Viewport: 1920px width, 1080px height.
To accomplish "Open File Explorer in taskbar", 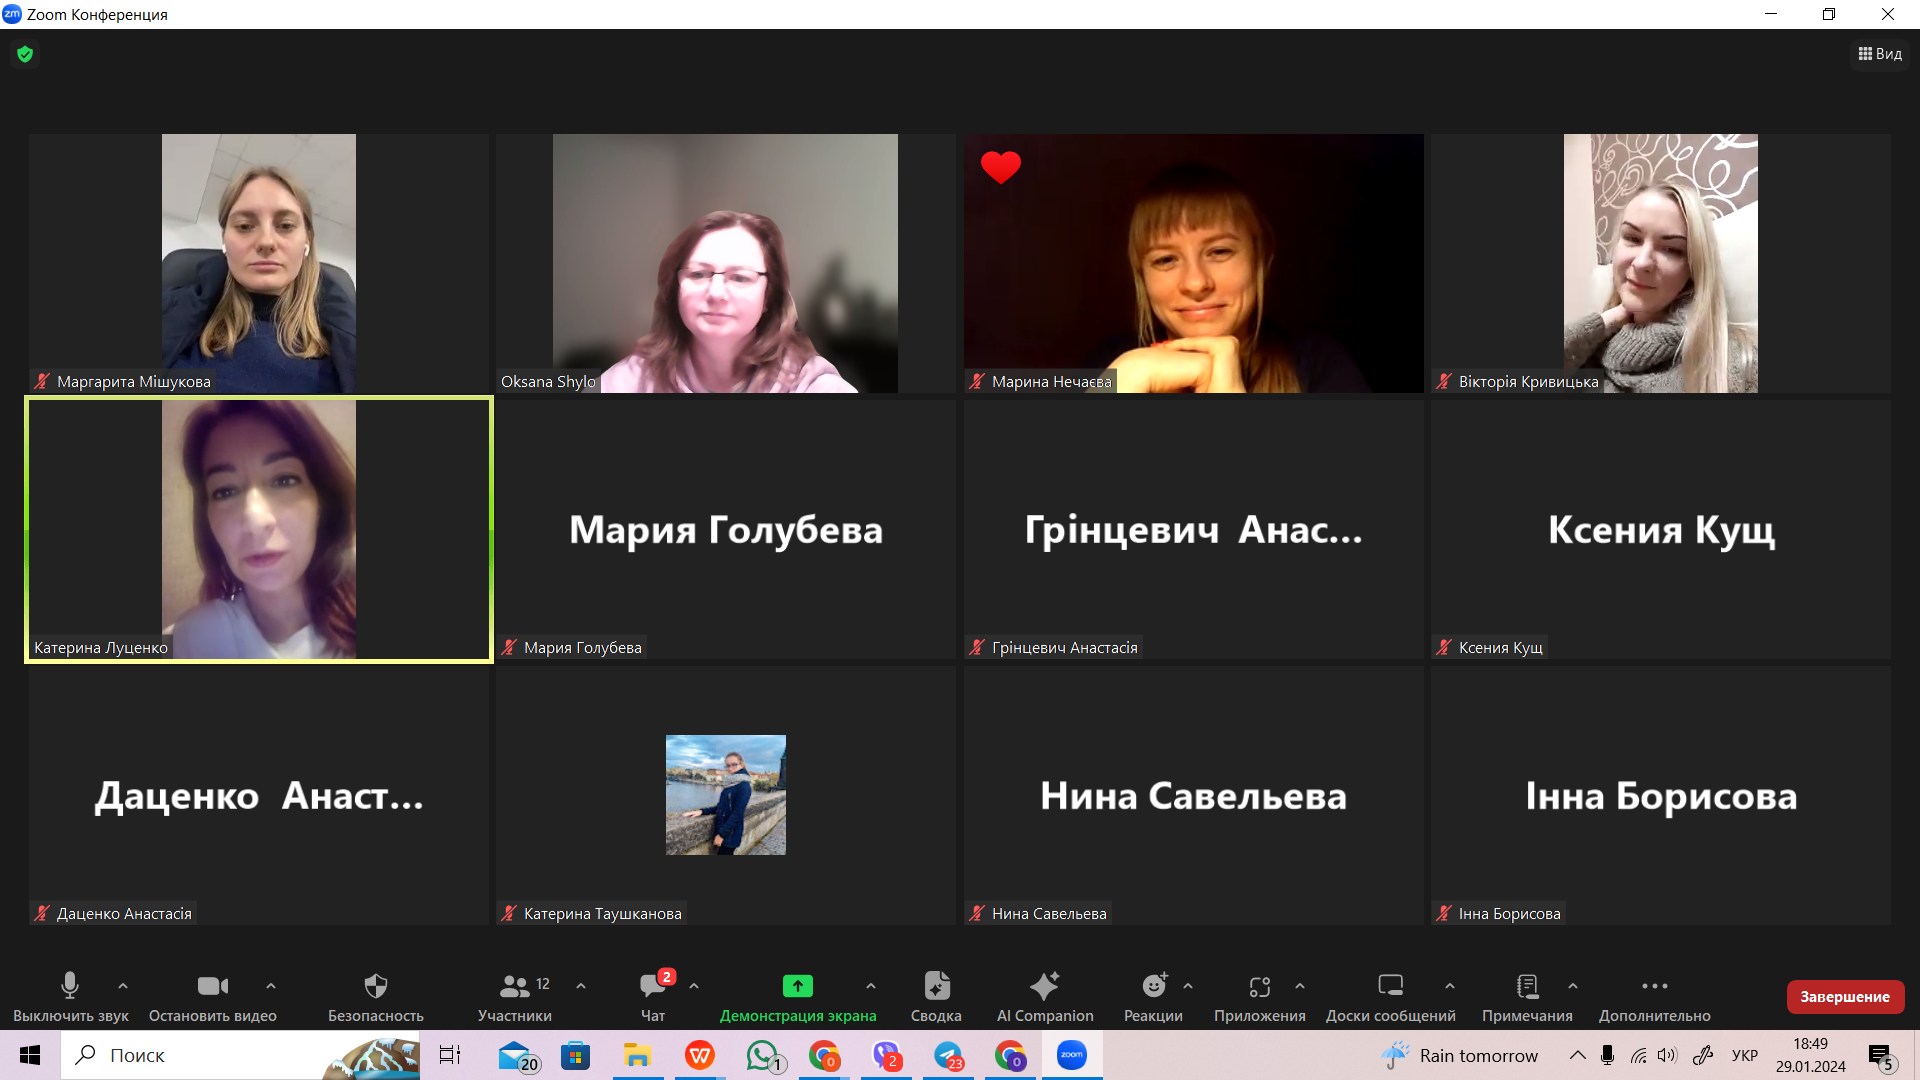I will [637, 1055].
